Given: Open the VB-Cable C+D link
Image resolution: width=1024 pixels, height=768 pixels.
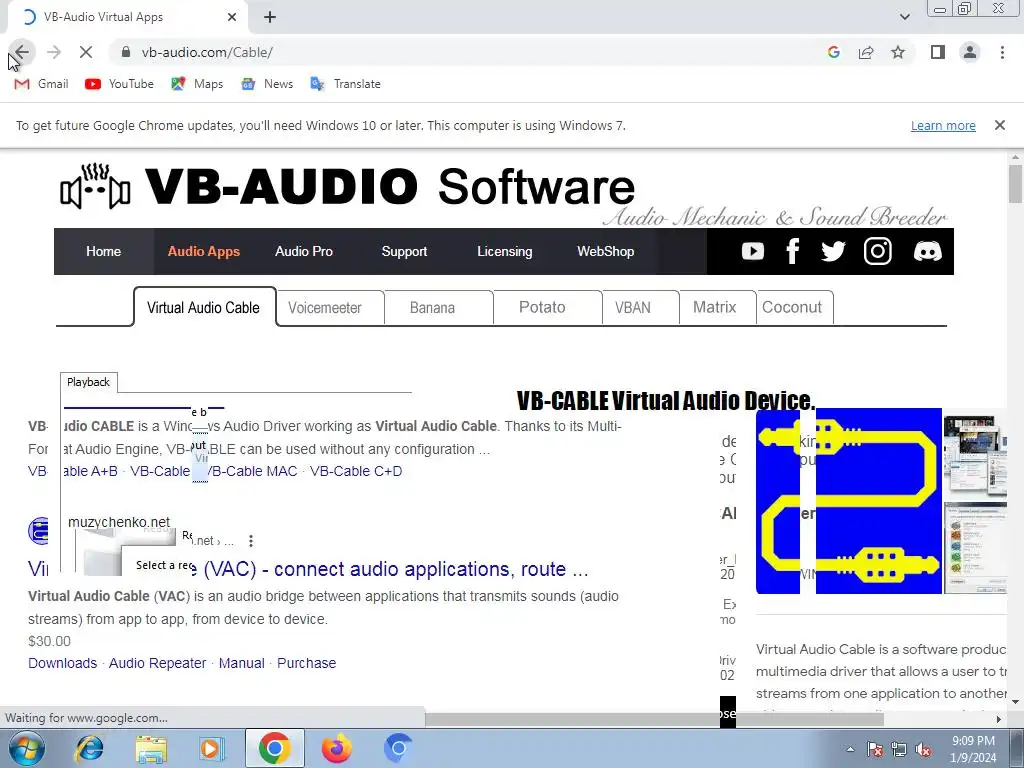Looking at the screenshot, I should (x=356, y=471).
